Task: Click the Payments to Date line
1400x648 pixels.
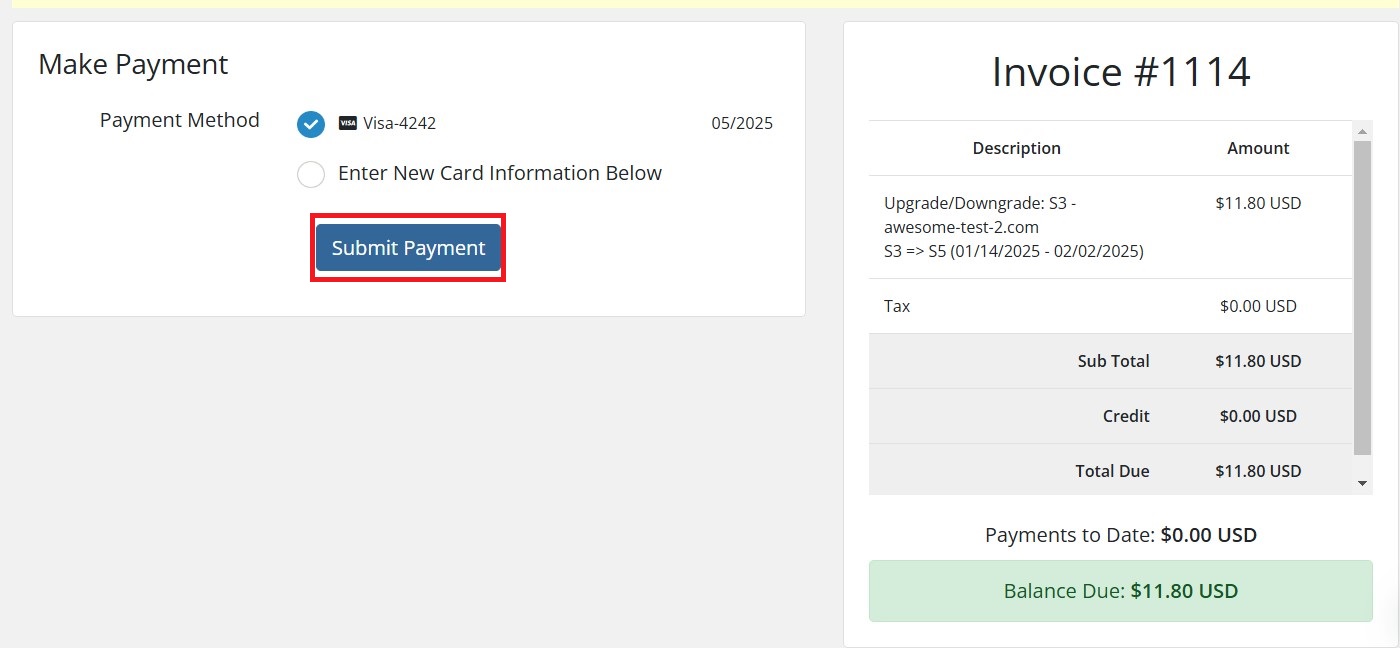Action: tap(1121, 535)
